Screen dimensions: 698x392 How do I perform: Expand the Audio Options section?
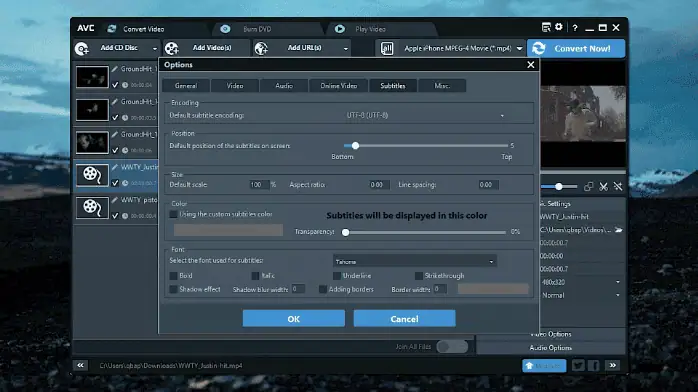(x=551, y=348)
